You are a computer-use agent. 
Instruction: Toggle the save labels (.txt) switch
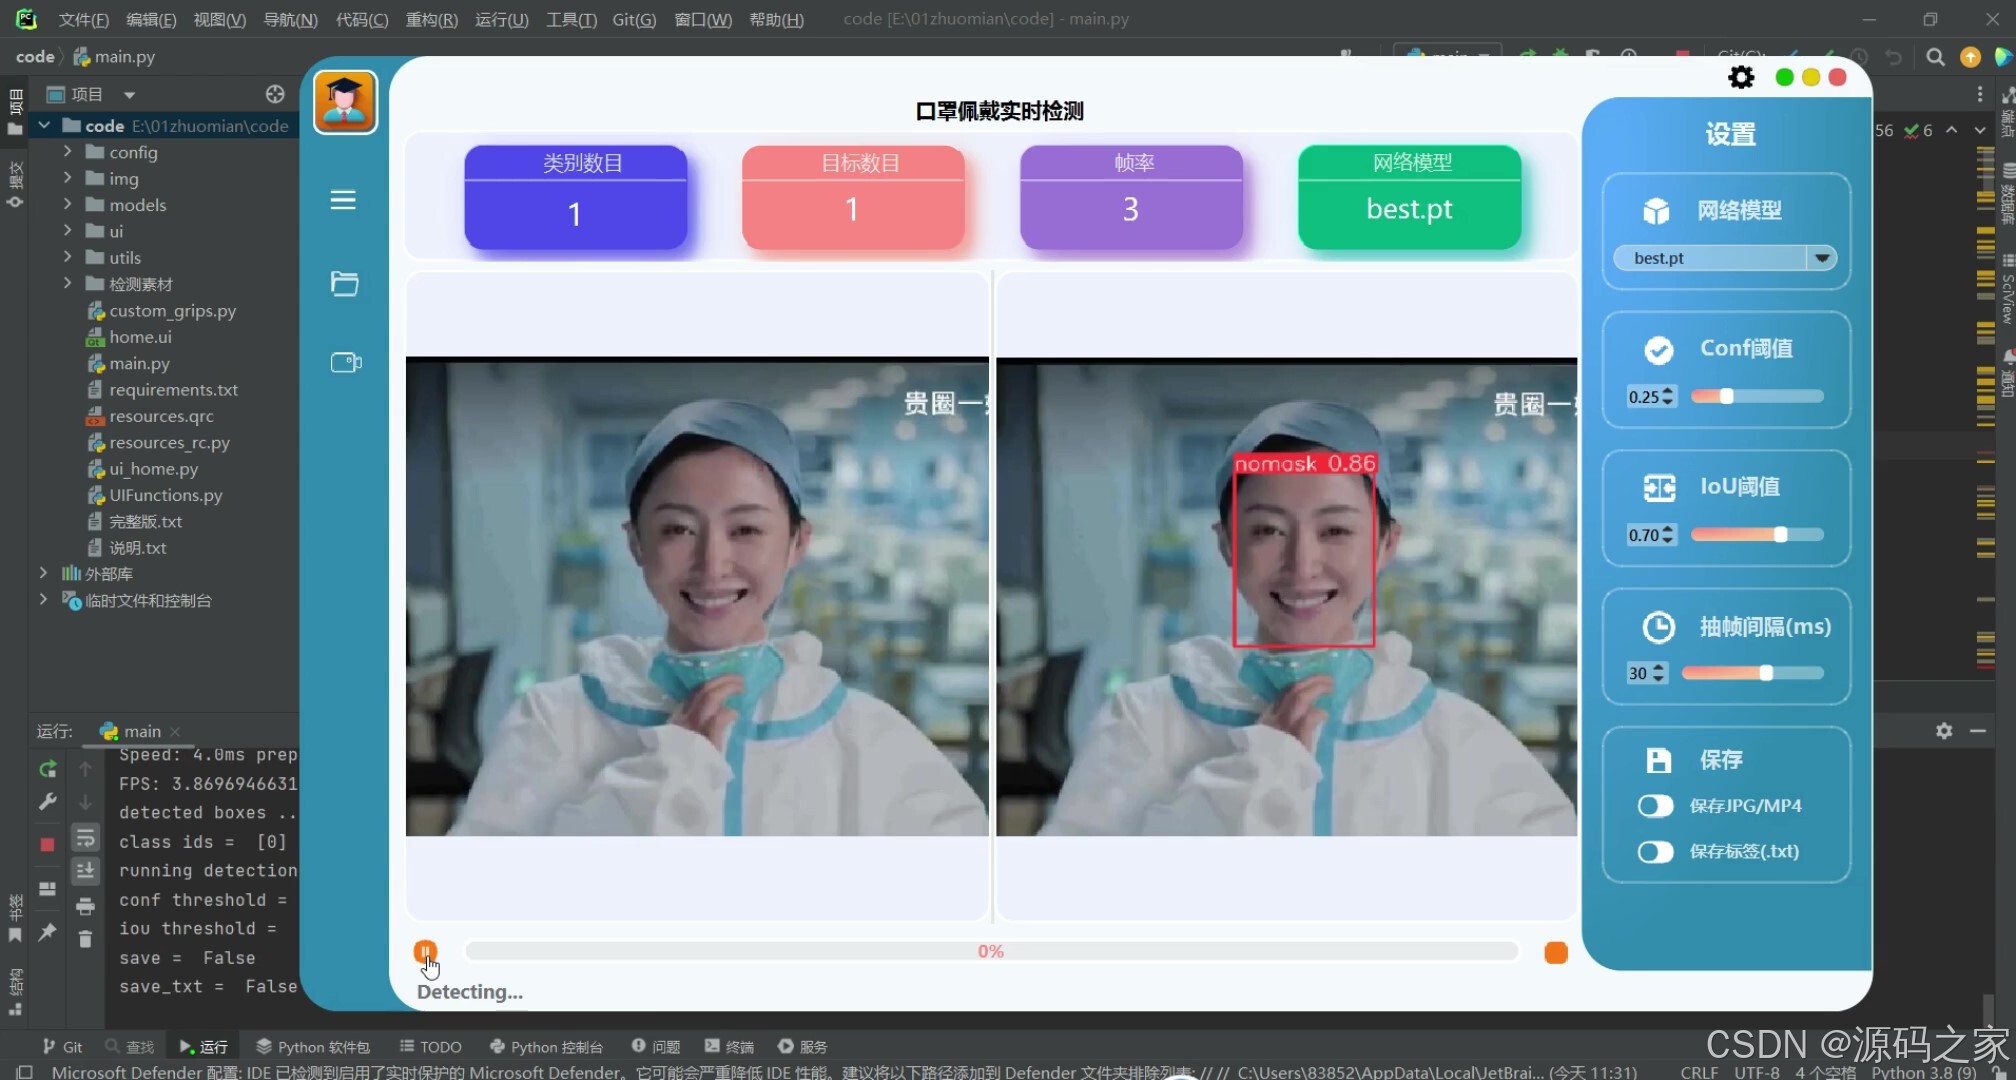[x=1655, y=851]
